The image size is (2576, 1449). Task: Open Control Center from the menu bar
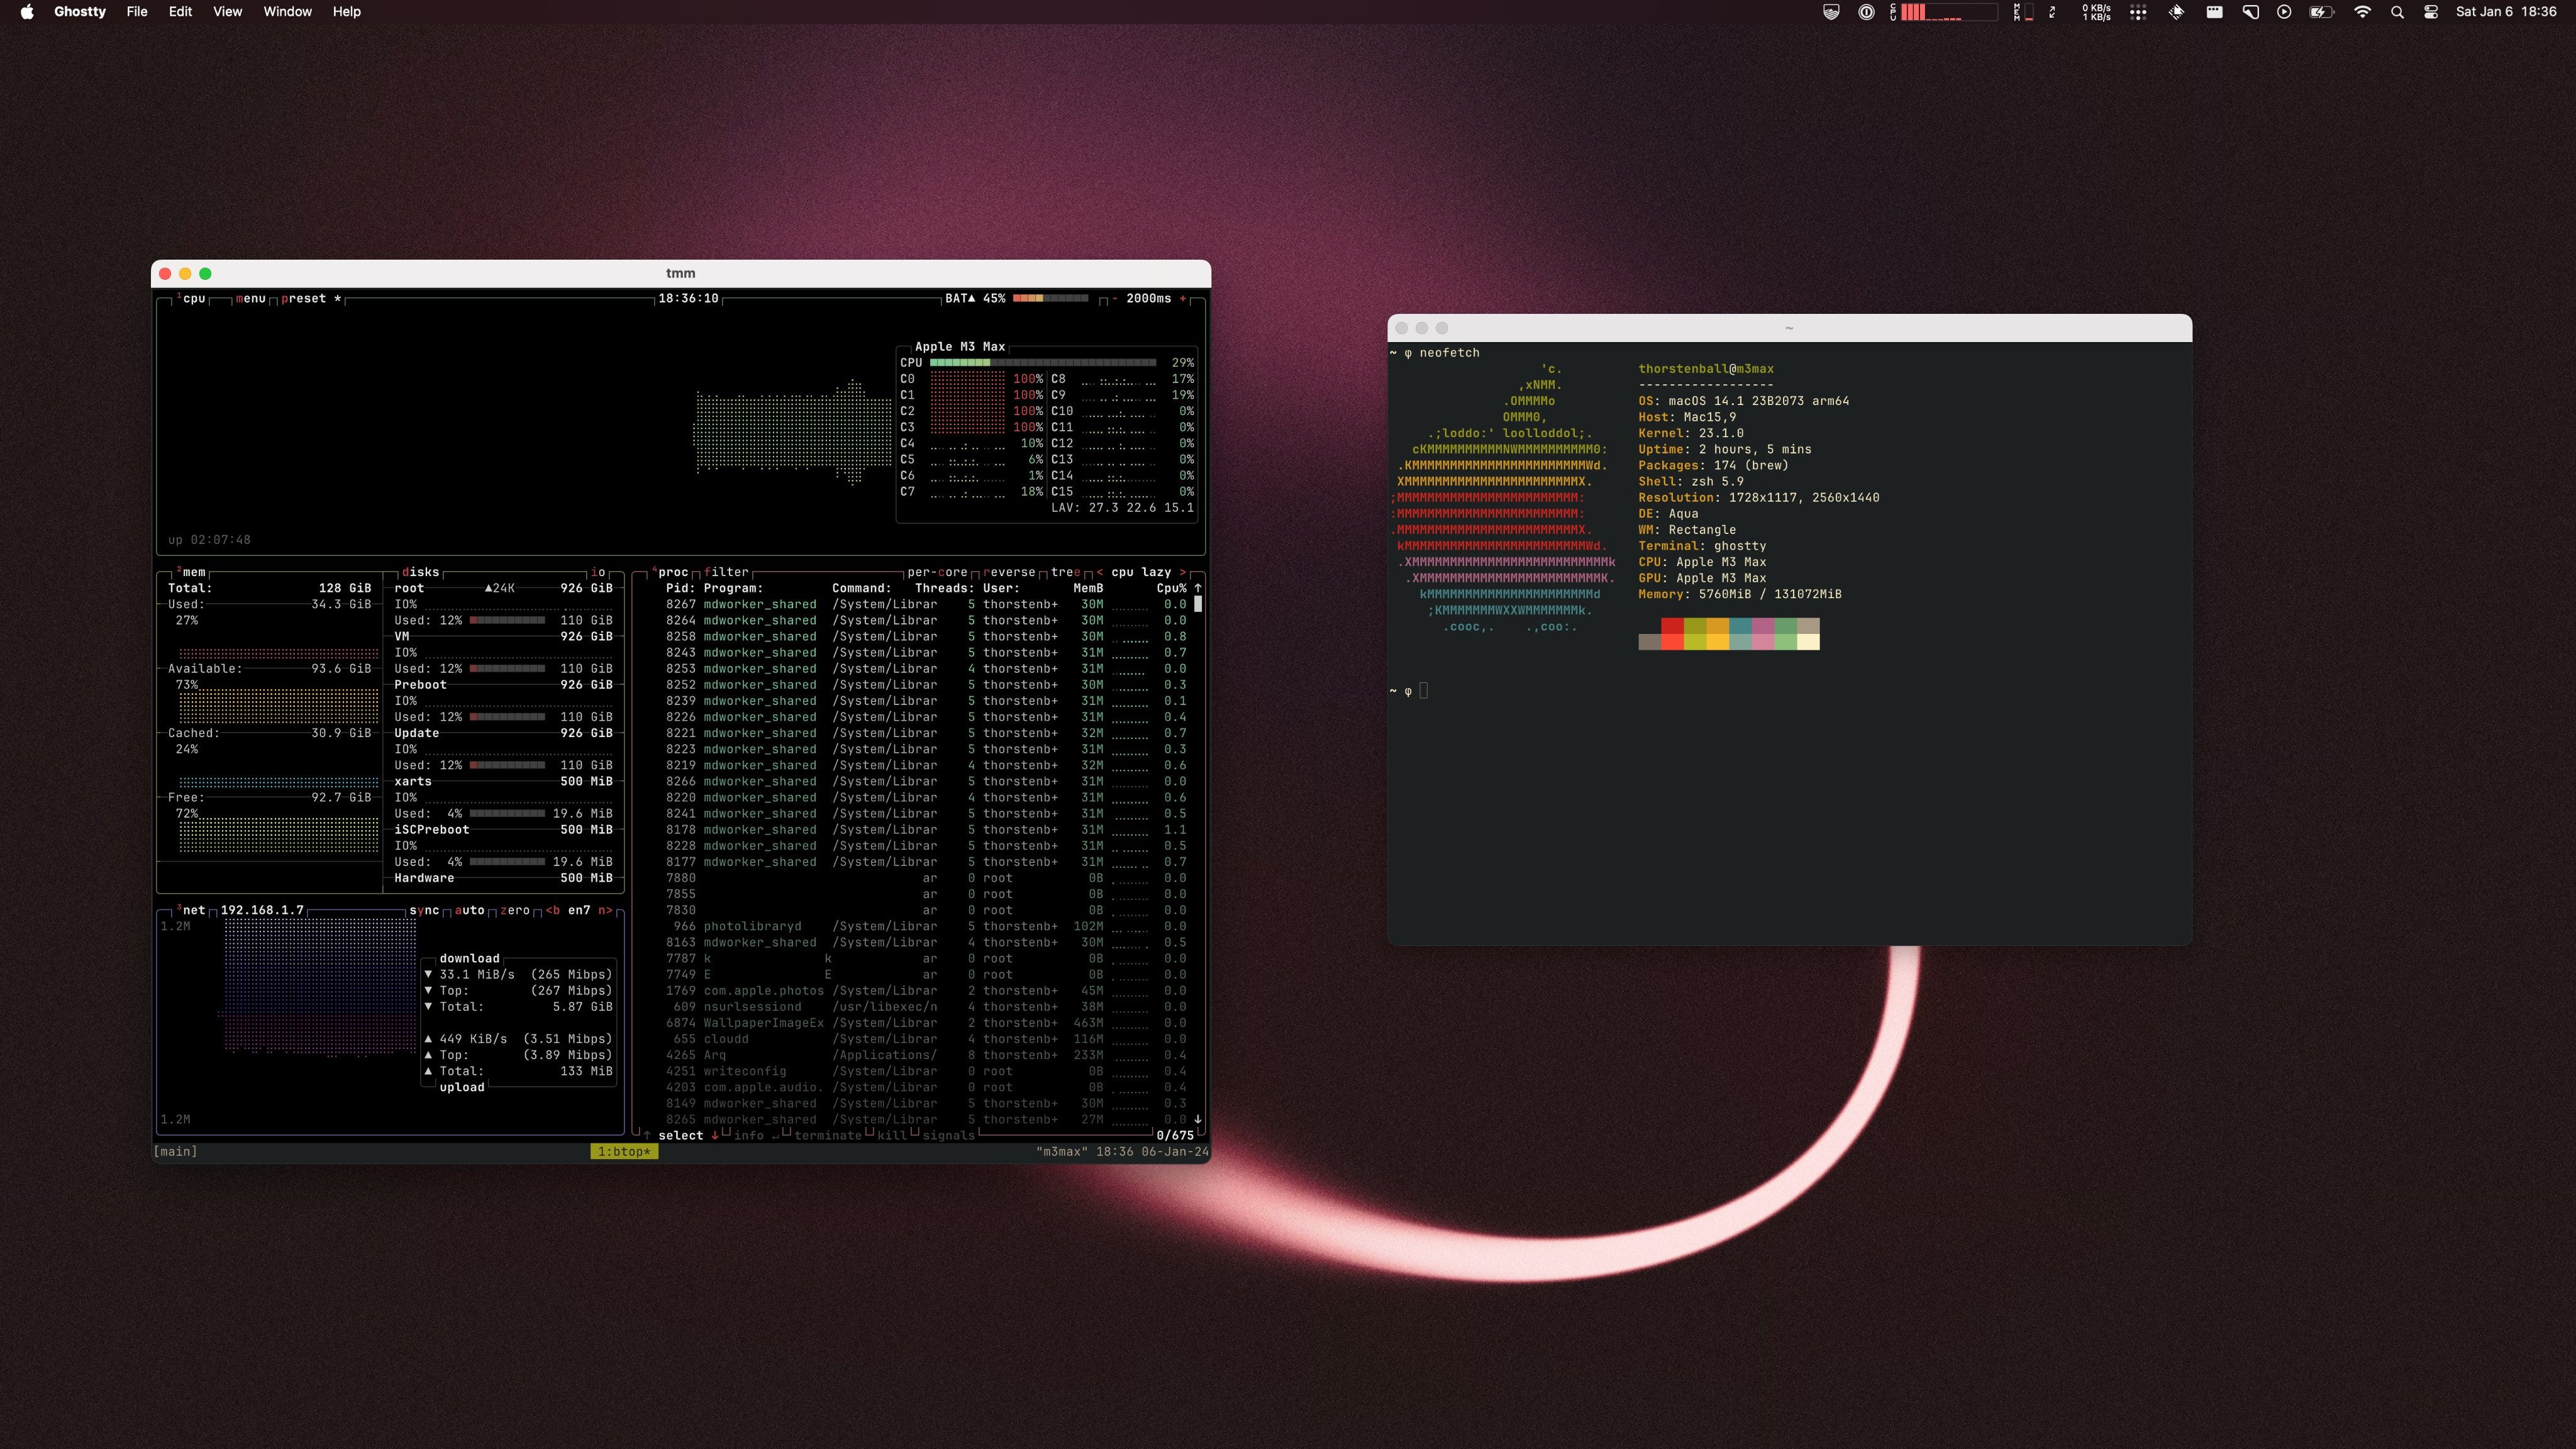(x=2431, y=12)
